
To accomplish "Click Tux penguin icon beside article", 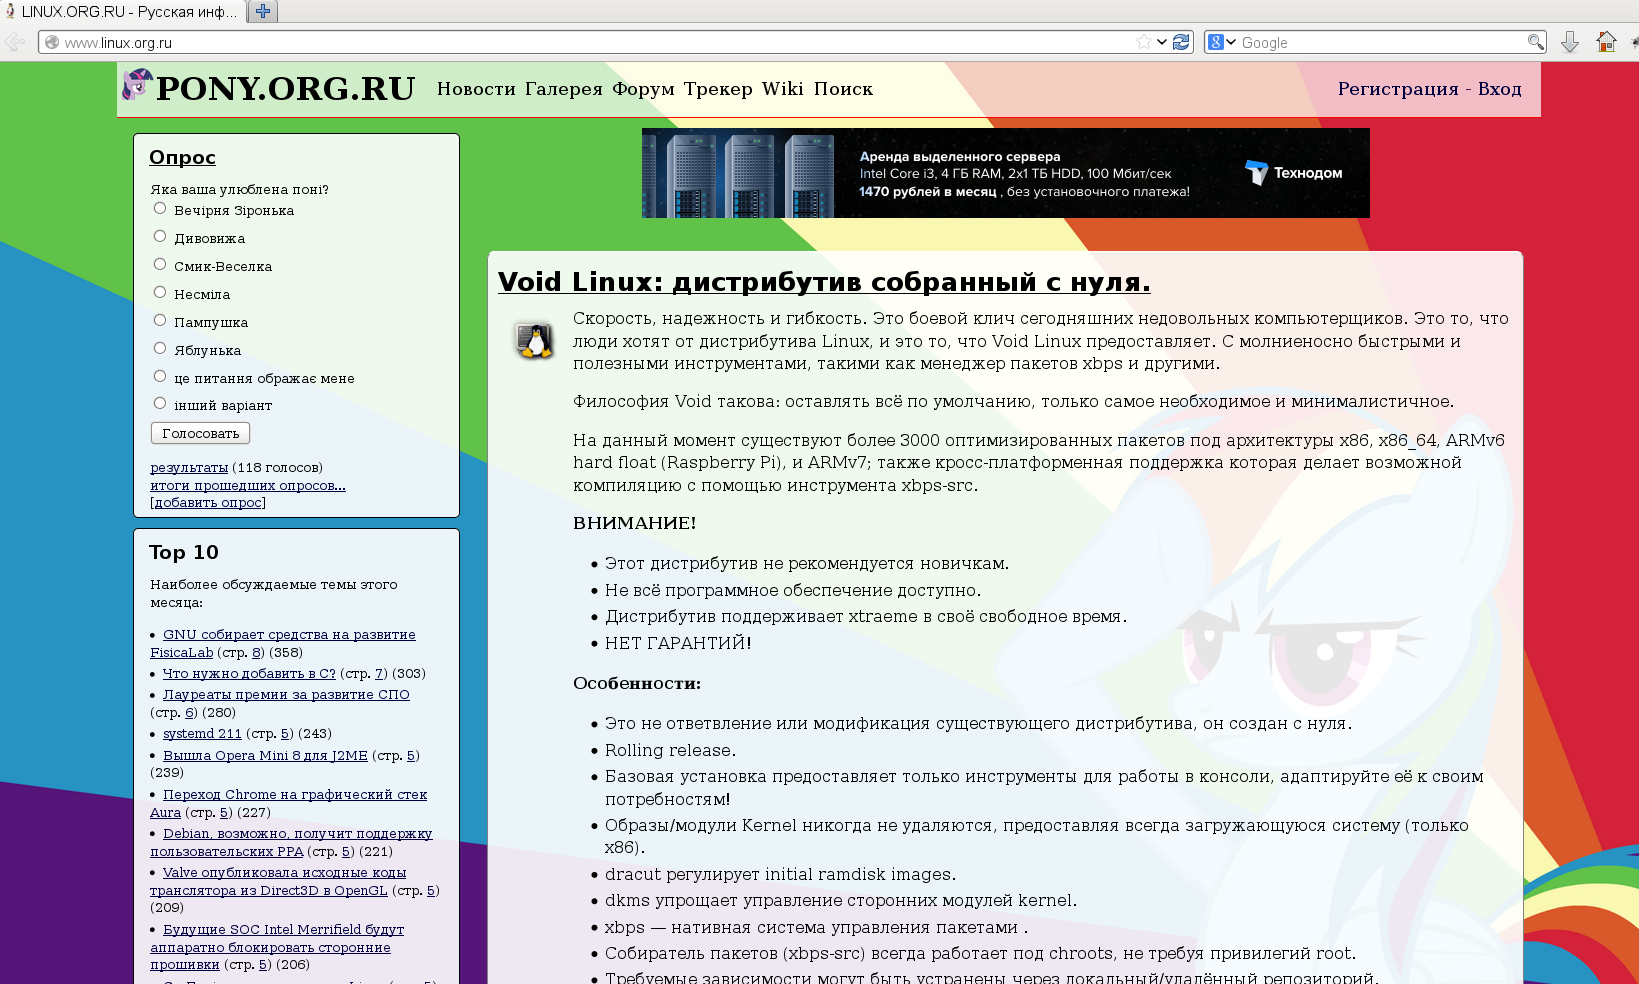I will click(x=535, y=341).
